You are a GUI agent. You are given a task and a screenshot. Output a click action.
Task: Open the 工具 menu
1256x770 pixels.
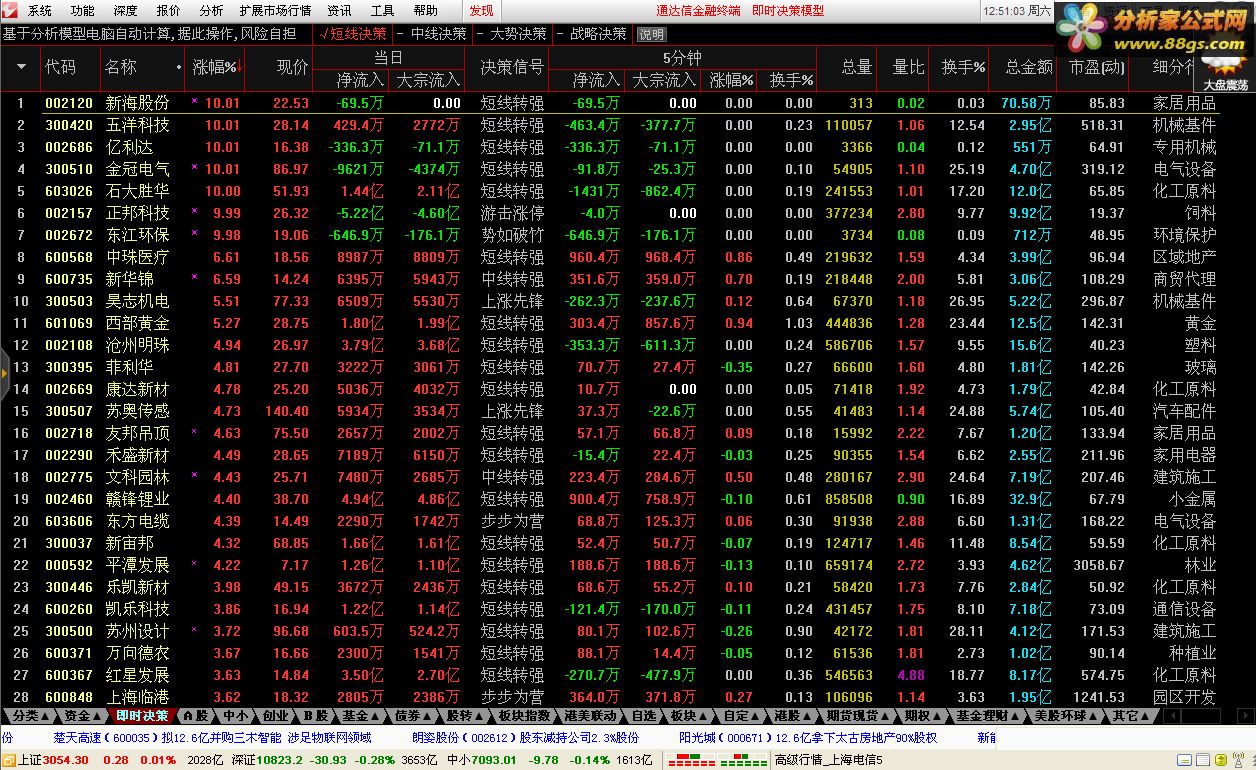[382, 11]
